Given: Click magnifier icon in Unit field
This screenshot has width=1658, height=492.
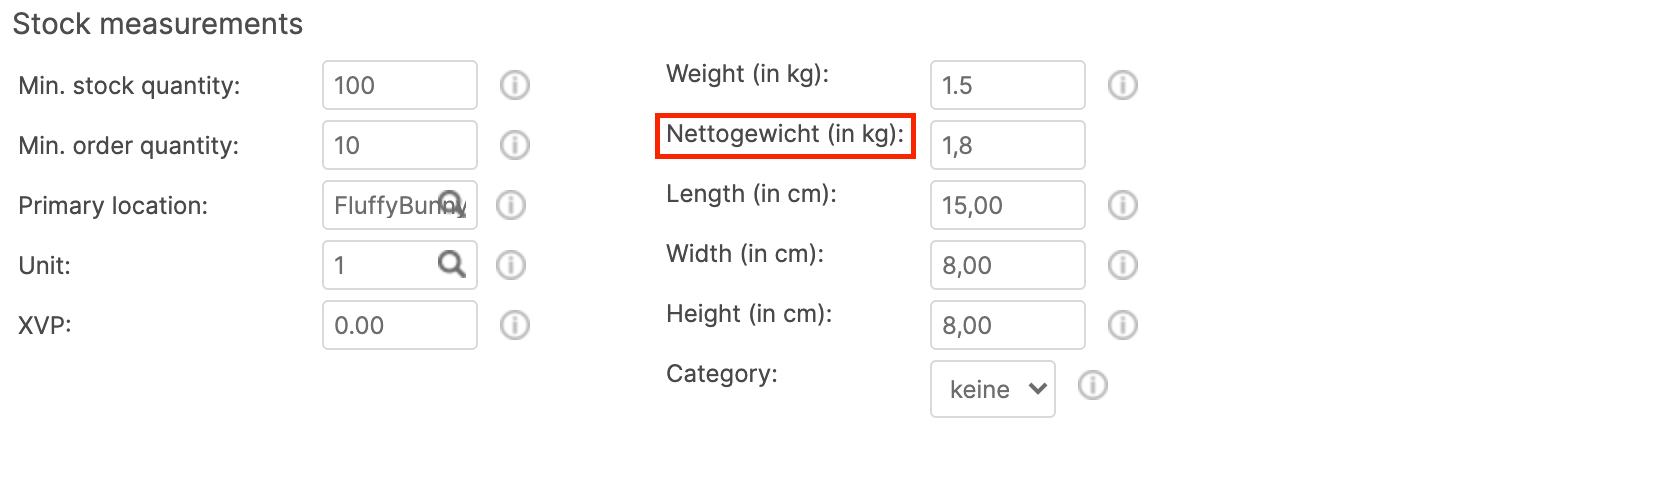Looking at the screenshot, I should 452,264.
